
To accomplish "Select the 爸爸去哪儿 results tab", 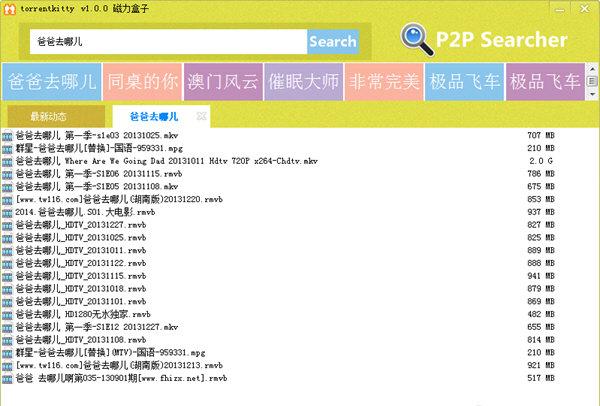I will [x=153, y=117].
